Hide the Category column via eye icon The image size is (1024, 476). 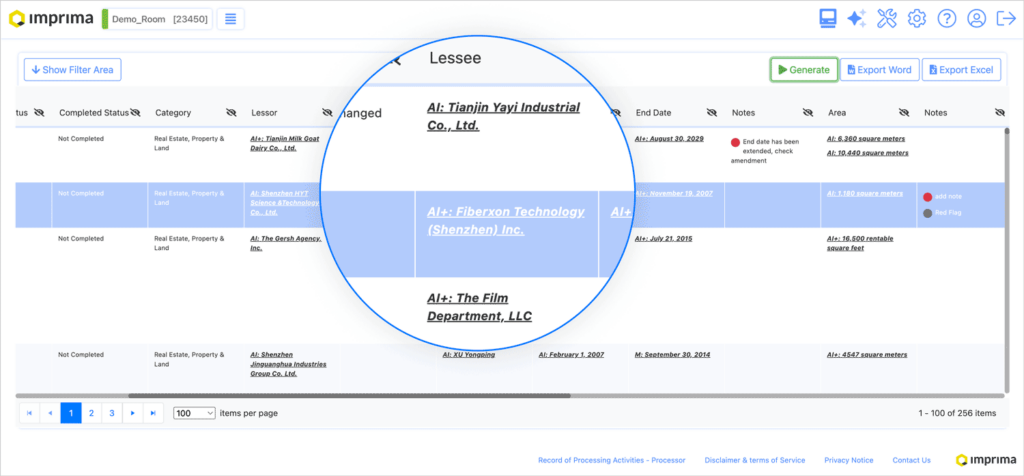[x=229, y=113]
